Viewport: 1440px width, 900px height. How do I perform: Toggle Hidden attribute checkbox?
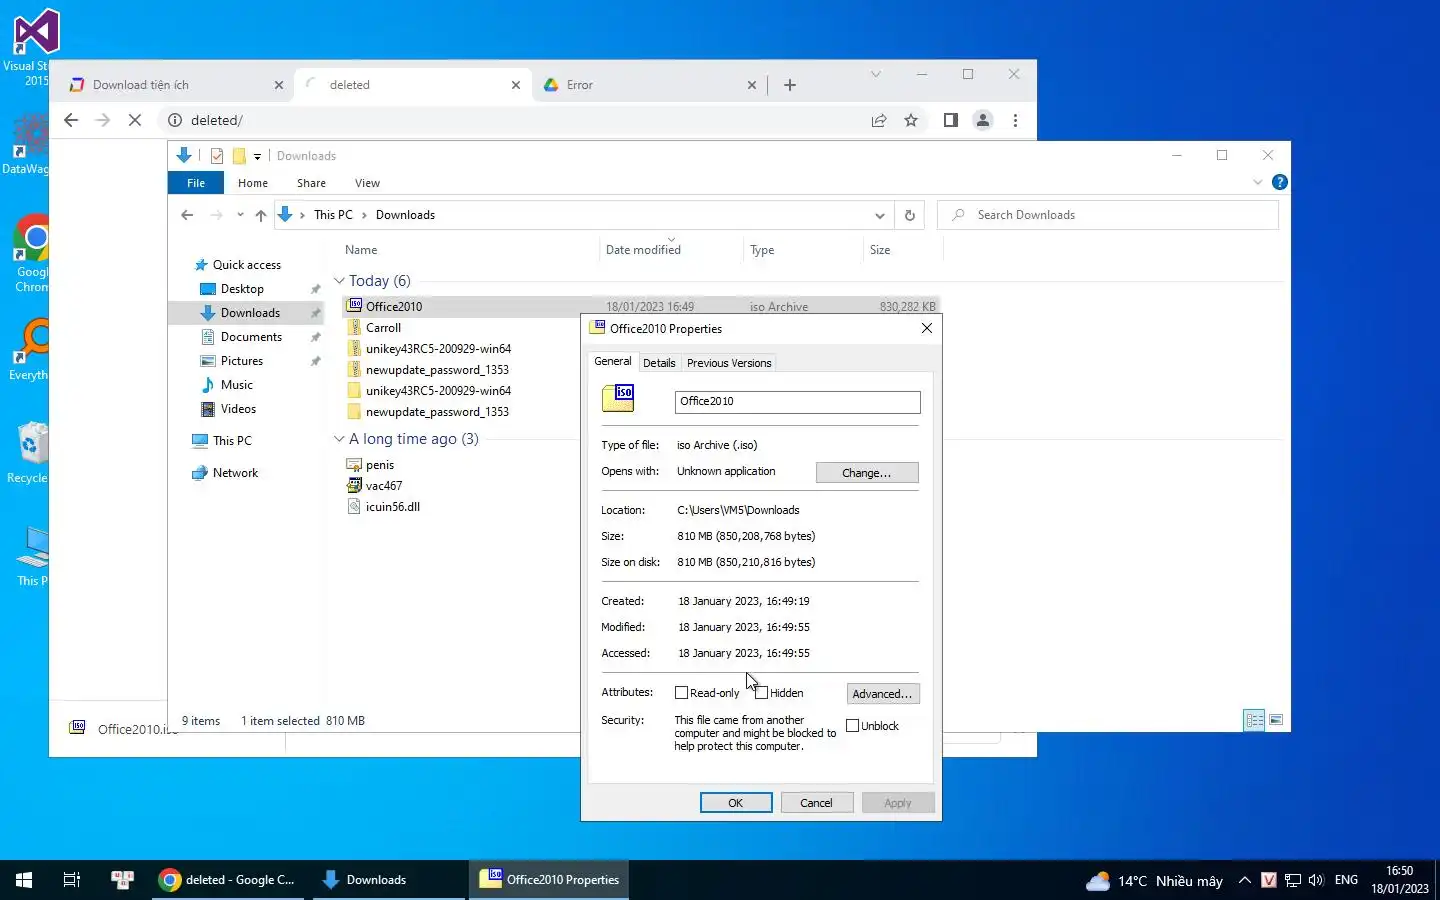(762, 693)
